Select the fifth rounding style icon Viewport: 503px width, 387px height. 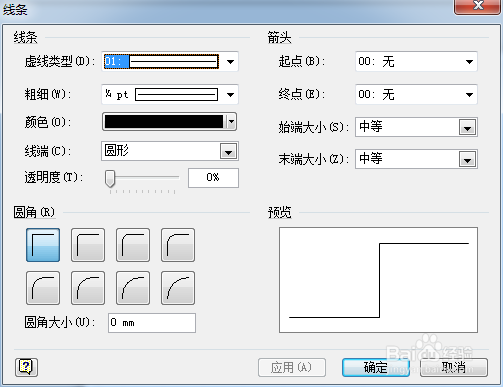click(43, 288)
